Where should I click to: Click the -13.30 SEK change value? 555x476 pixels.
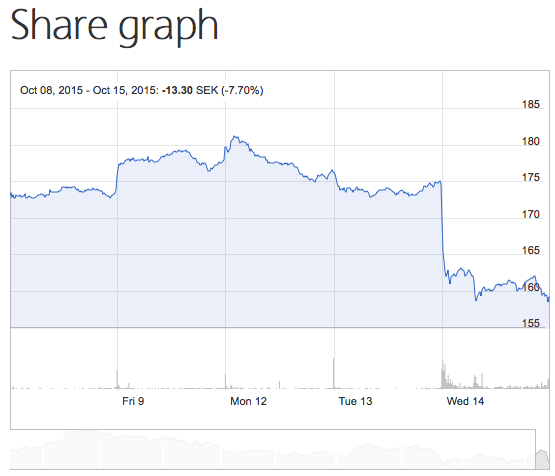(x=190, y=90)
